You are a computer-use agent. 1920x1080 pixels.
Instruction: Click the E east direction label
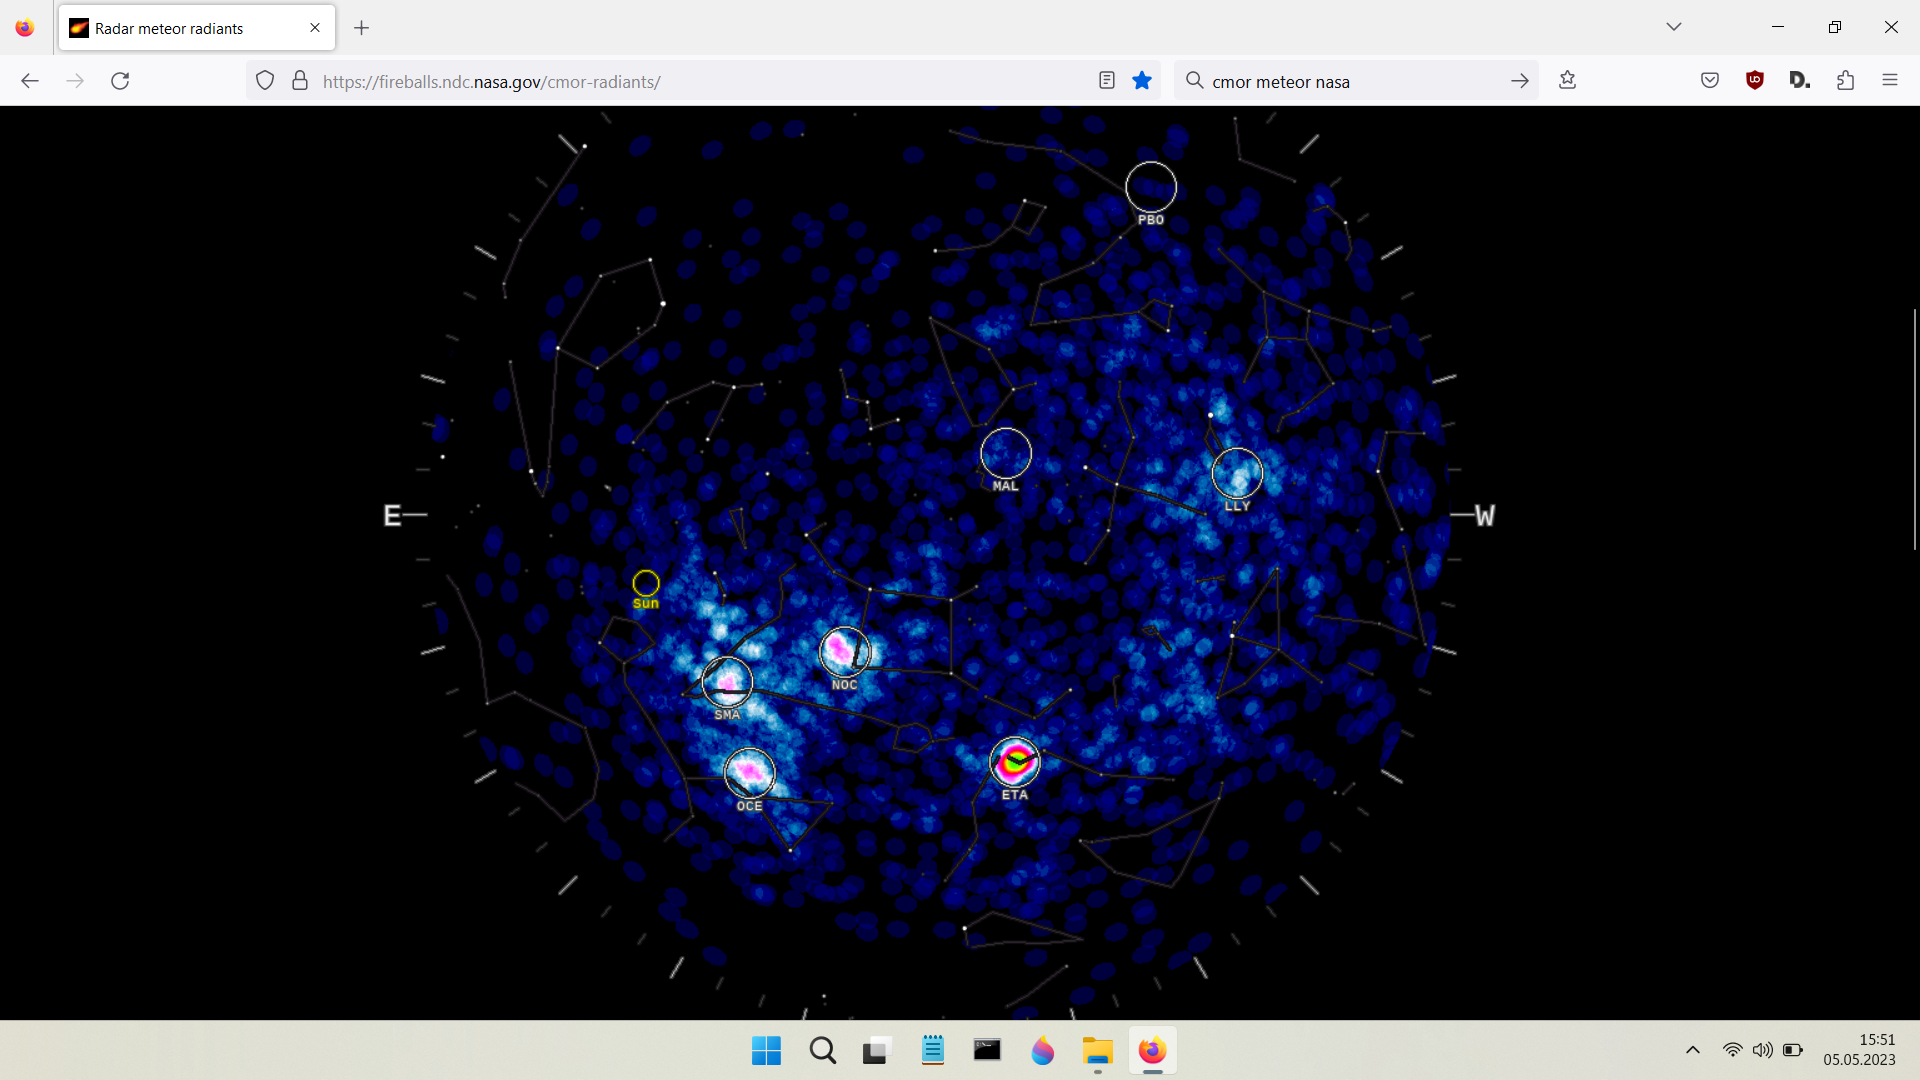(392, 515)
